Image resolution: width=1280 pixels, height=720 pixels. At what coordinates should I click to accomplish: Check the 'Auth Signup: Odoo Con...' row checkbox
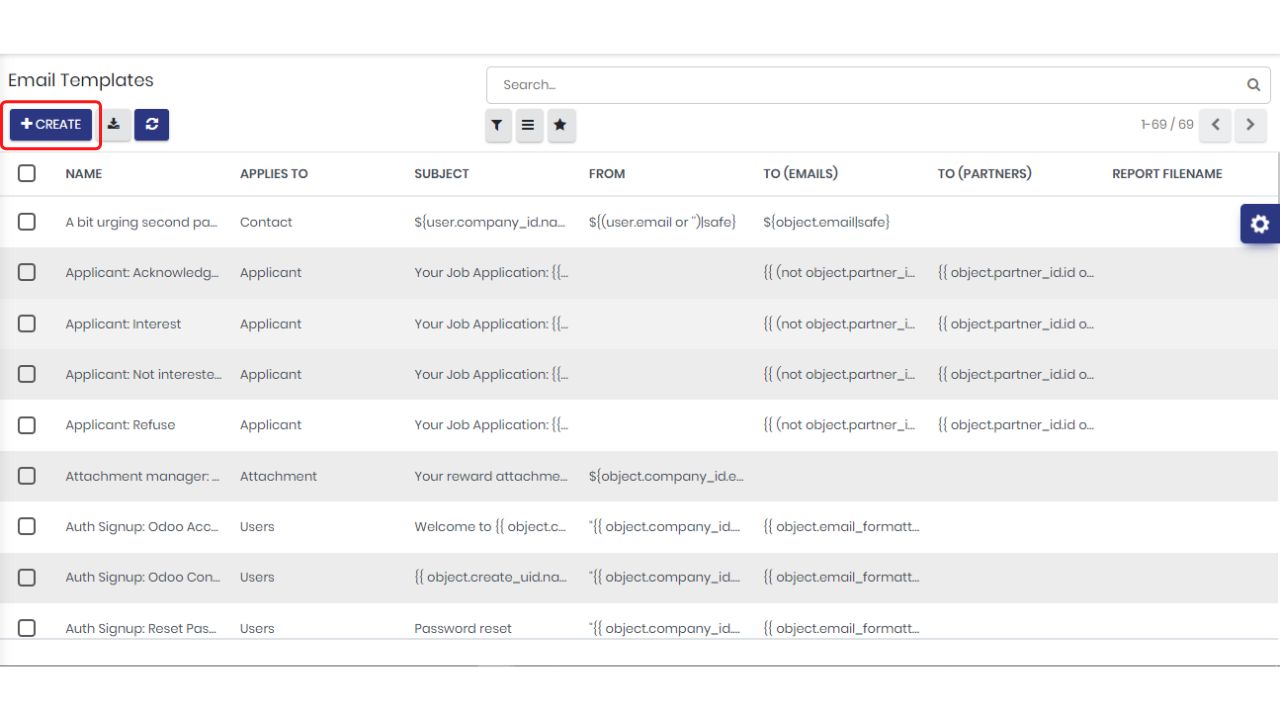click(x=27, y=577)
